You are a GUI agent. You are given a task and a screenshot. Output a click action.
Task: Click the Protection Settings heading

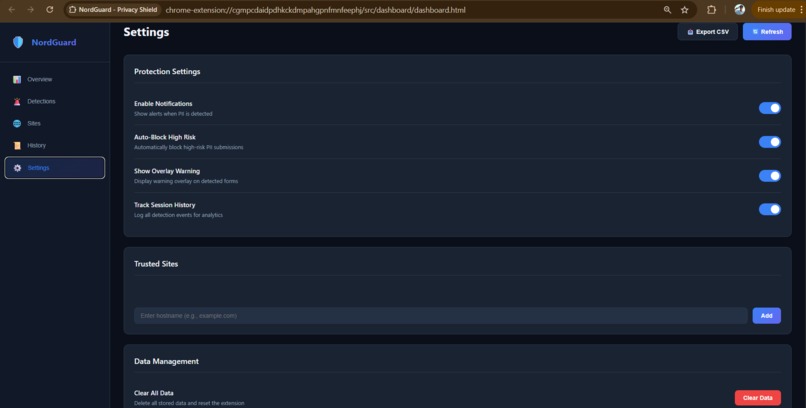[167, 71]
